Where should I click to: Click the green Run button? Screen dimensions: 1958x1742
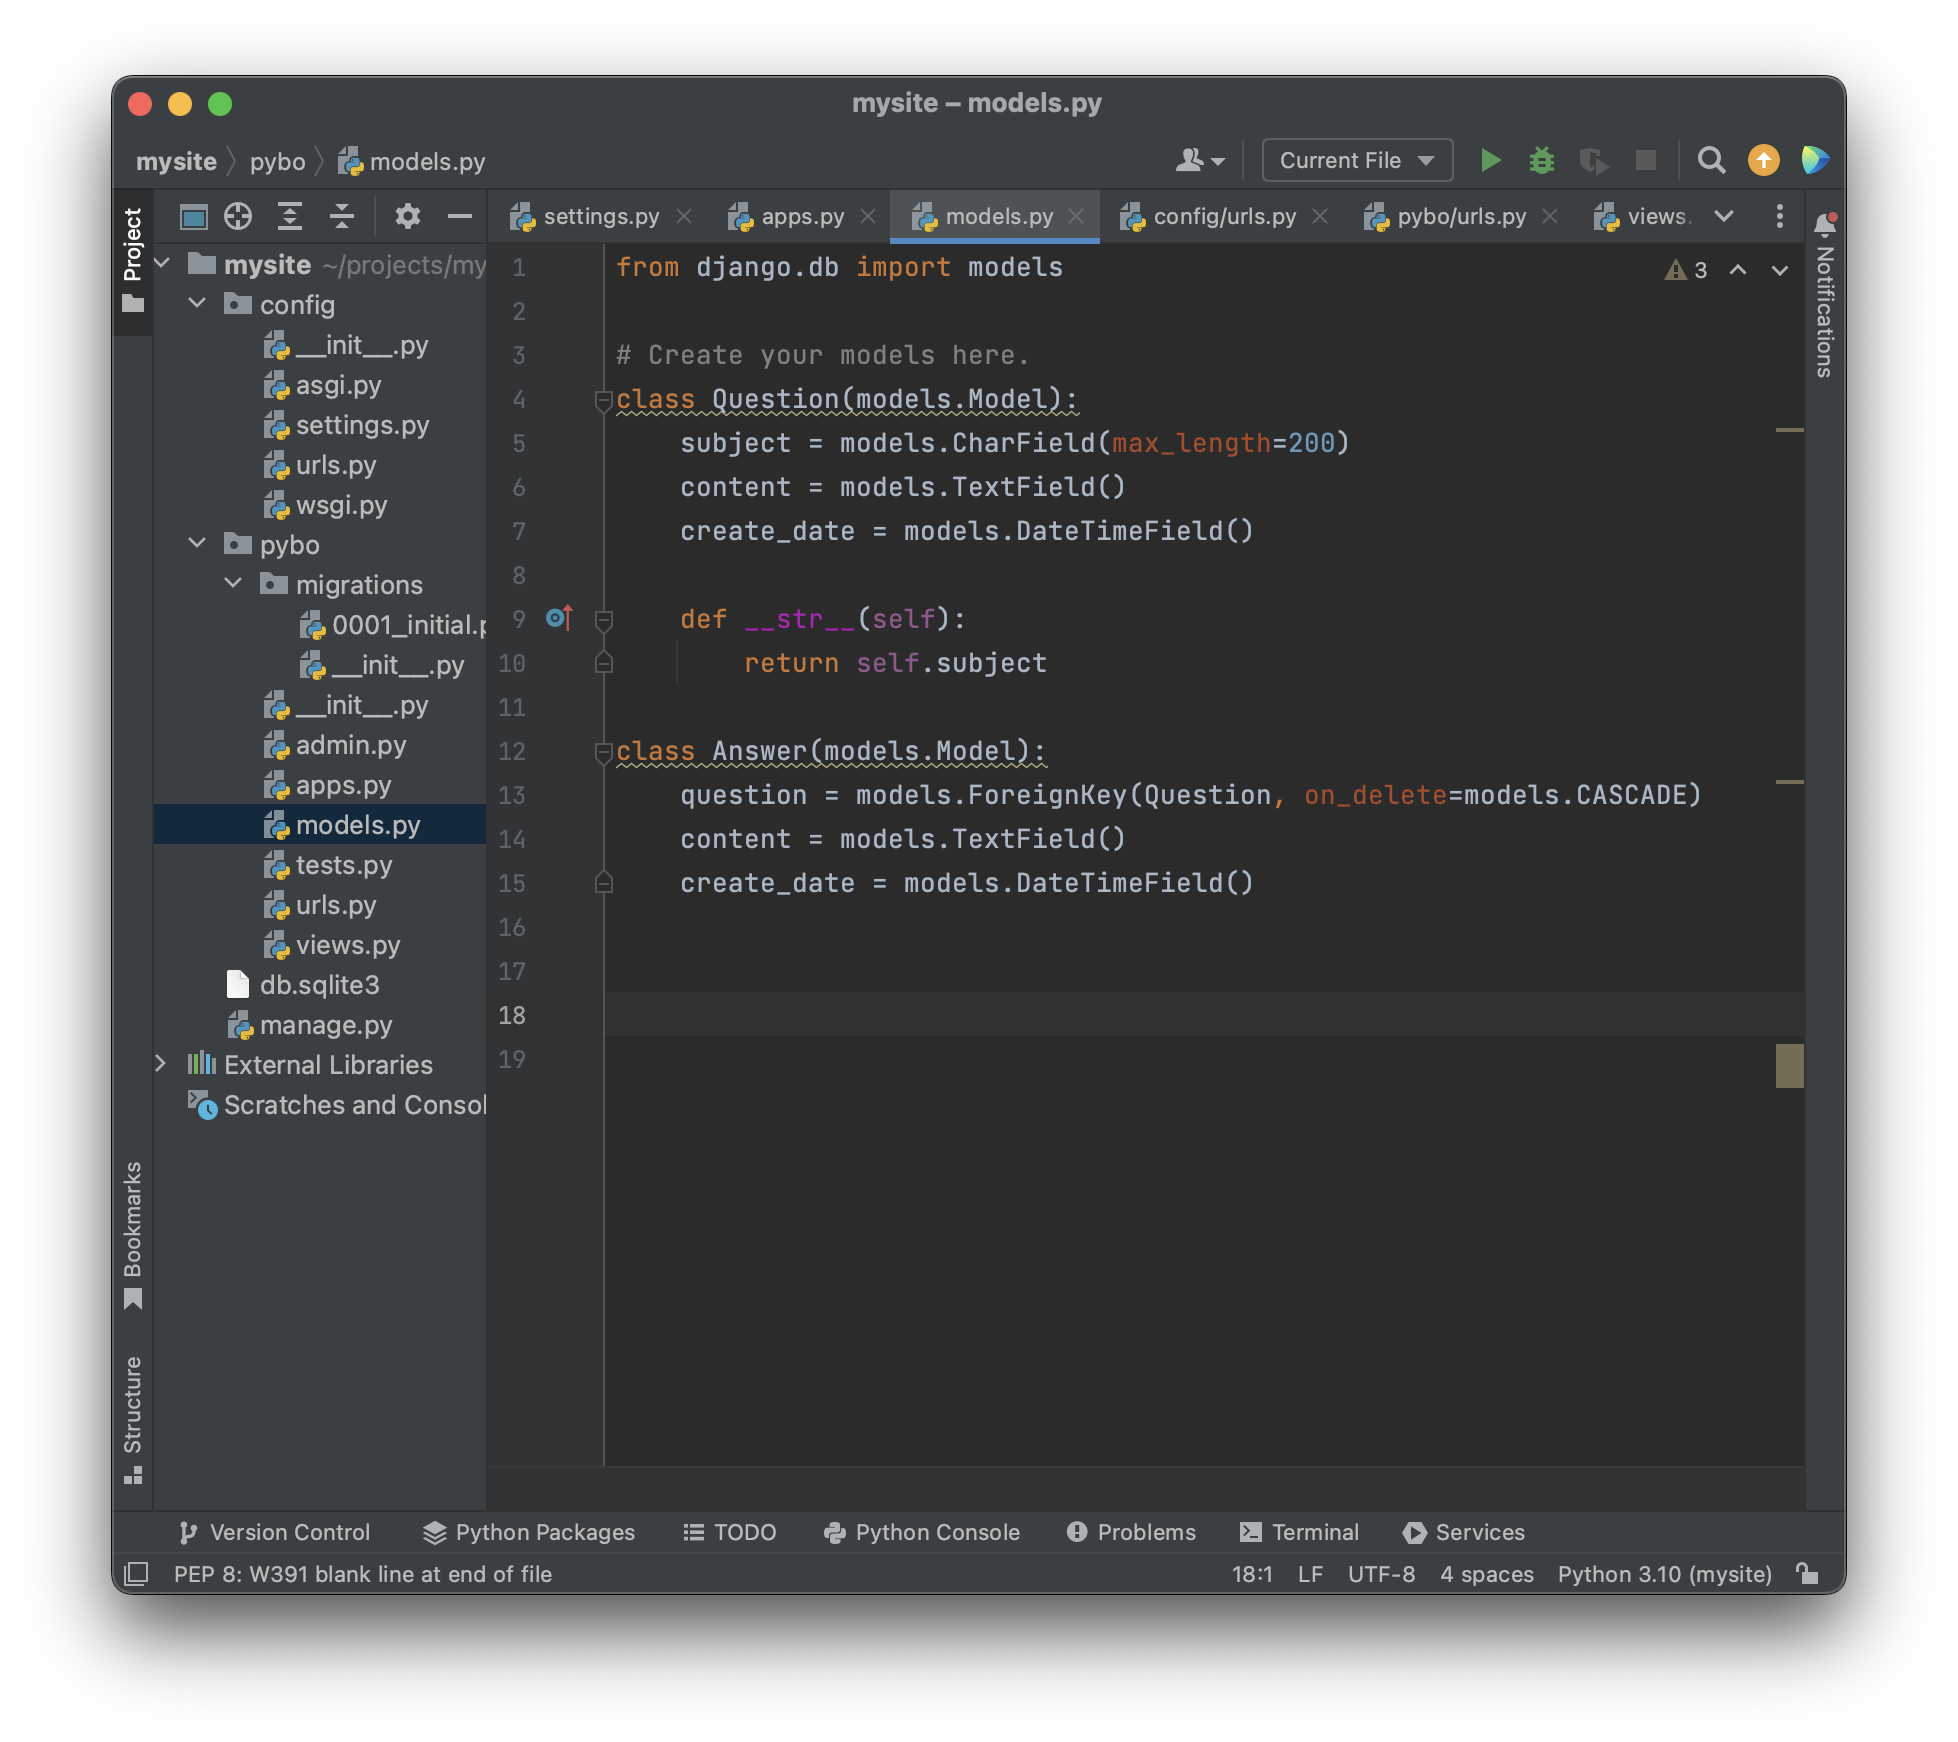[x=1490, y=160]
